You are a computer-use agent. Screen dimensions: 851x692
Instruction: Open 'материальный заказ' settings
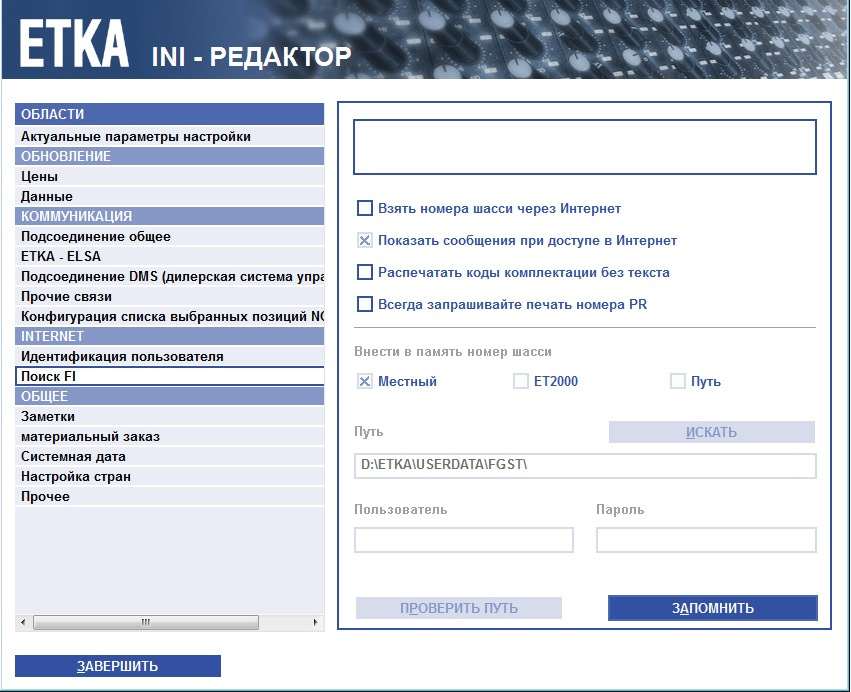(169, 436)
